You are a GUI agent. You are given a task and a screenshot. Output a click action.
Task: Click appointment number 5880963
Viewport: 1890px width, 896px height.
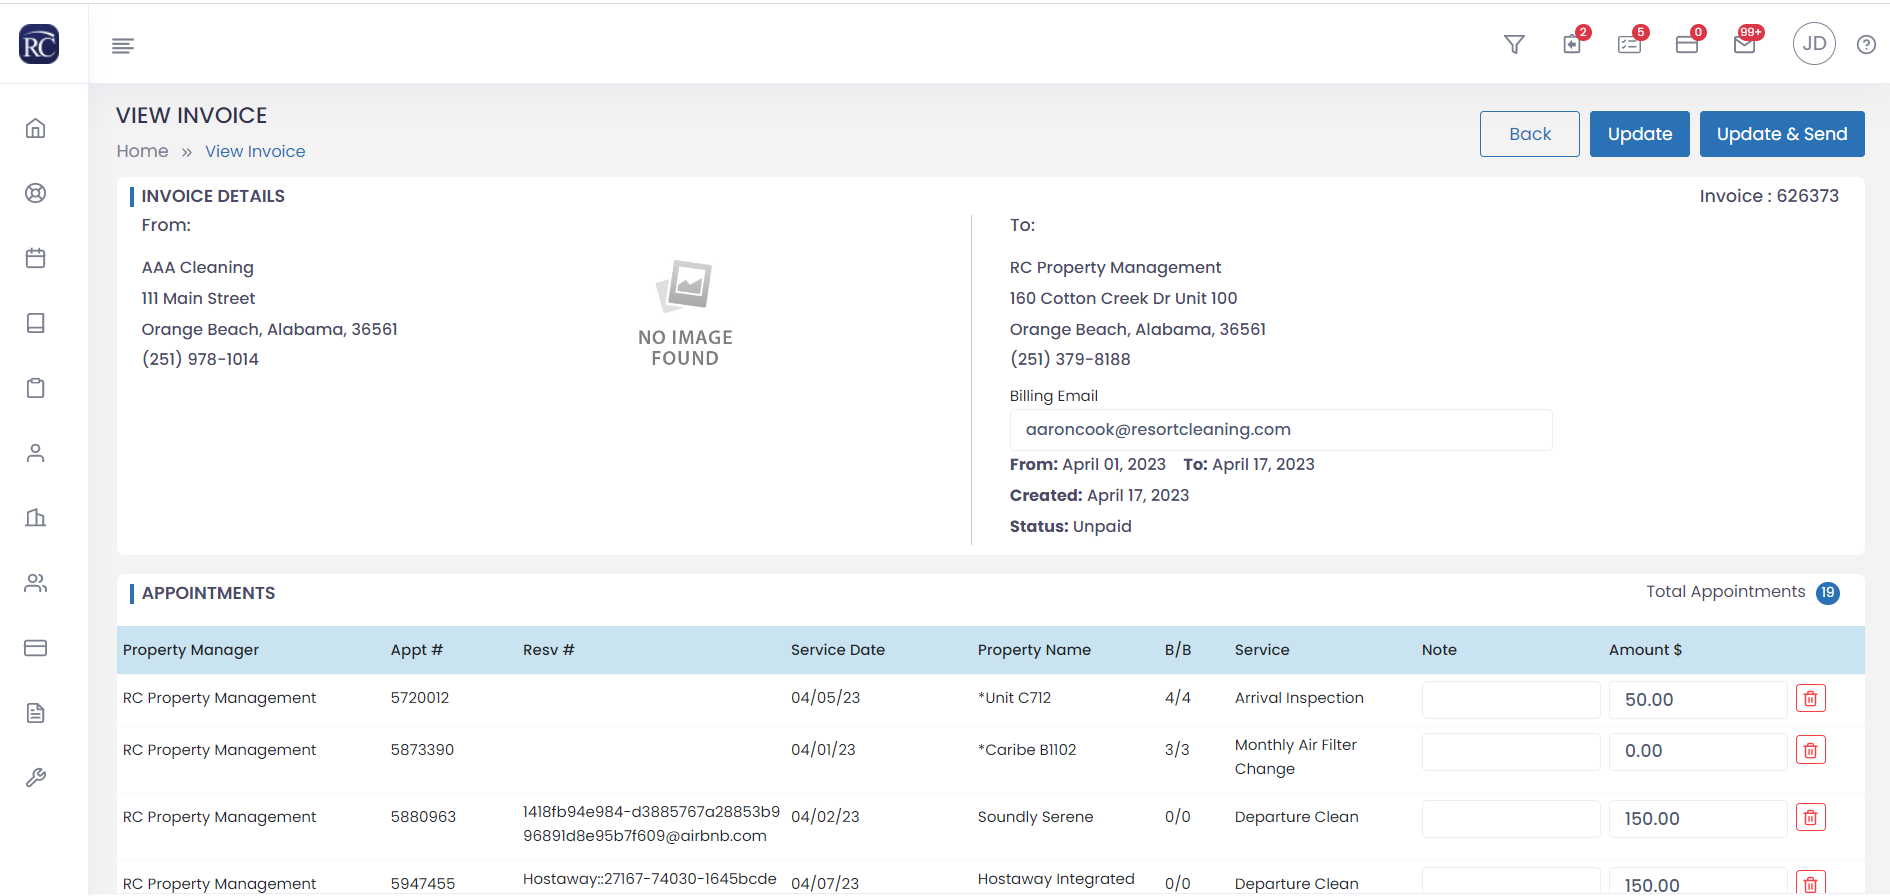coord(423,817)
